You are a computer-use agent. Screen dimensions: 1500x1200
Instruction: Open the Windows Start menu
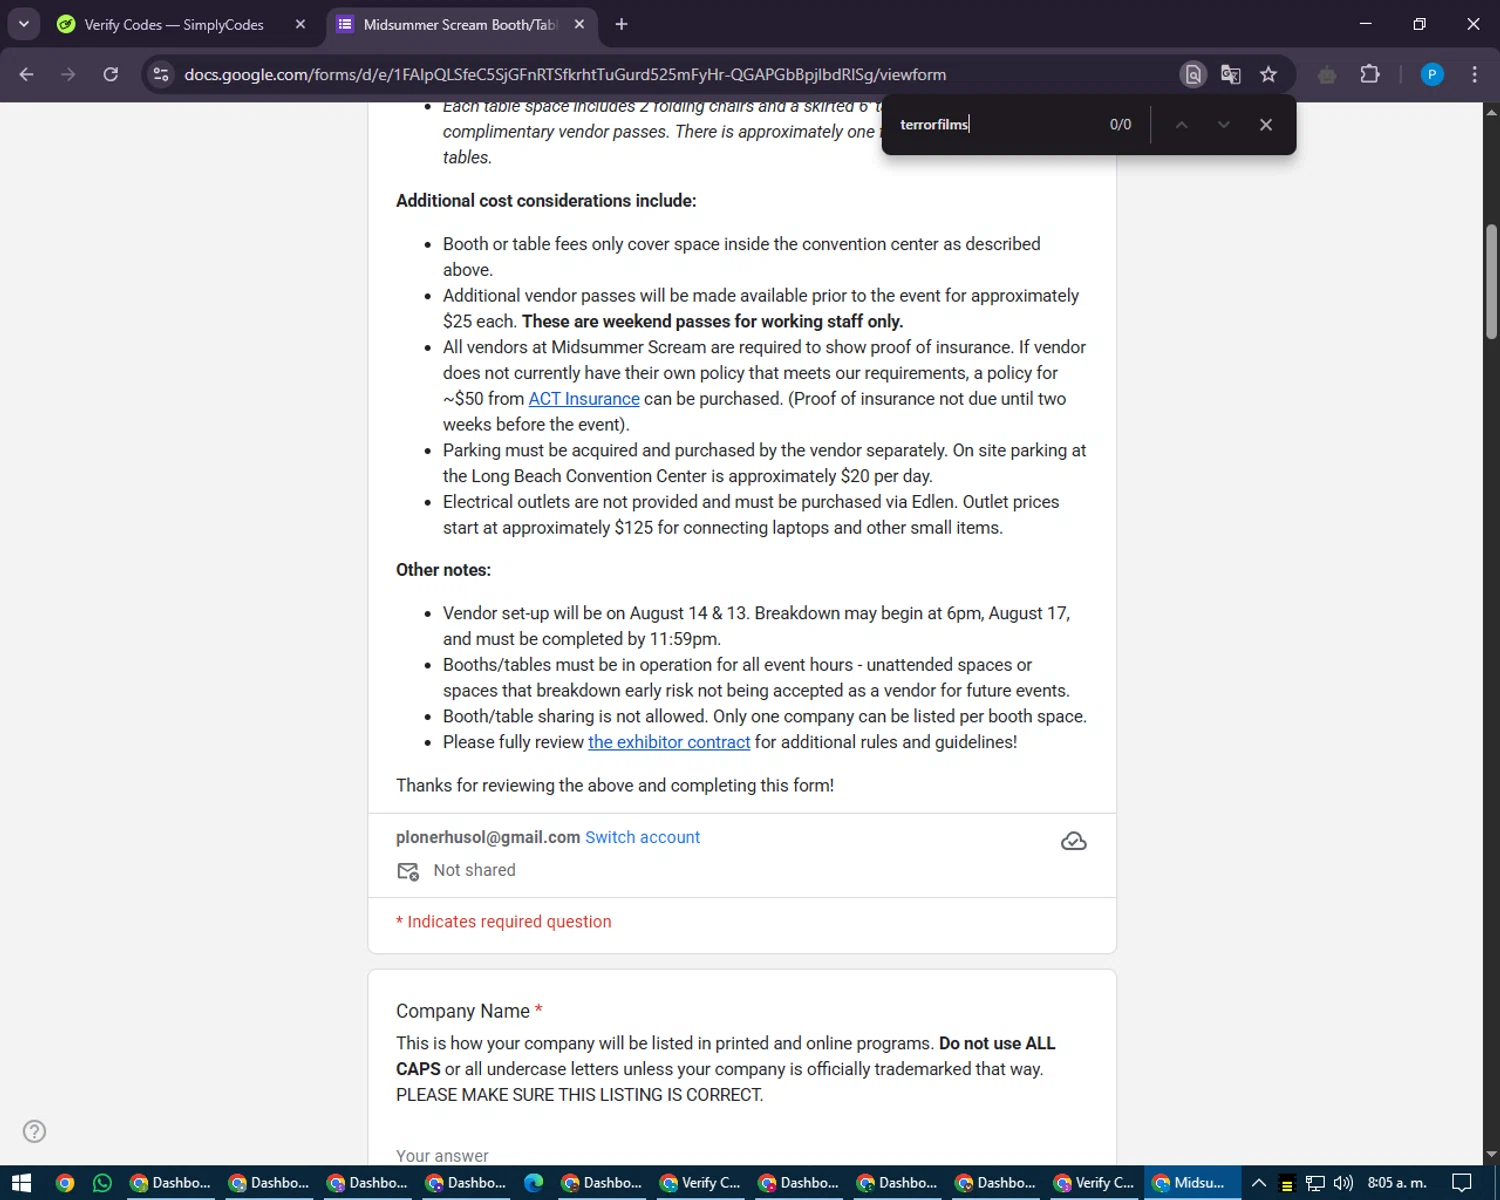[x=21, y=1183]
